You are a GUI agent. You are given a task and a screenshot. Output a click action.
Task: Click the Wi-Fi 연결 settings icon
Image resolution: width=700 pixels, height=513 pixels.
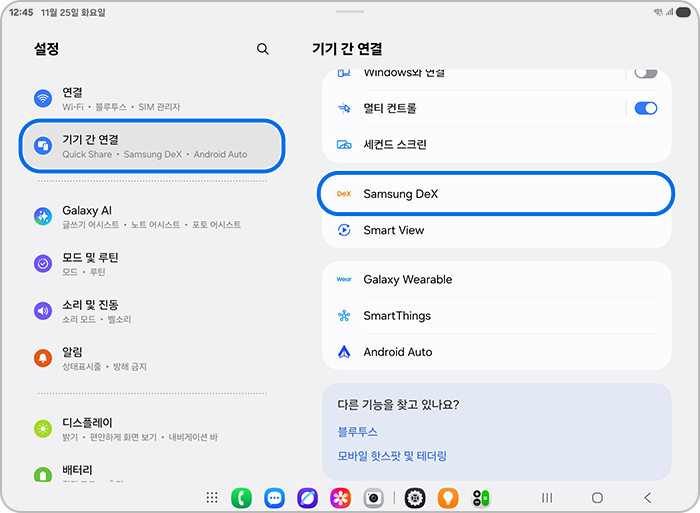click(43, 98)
